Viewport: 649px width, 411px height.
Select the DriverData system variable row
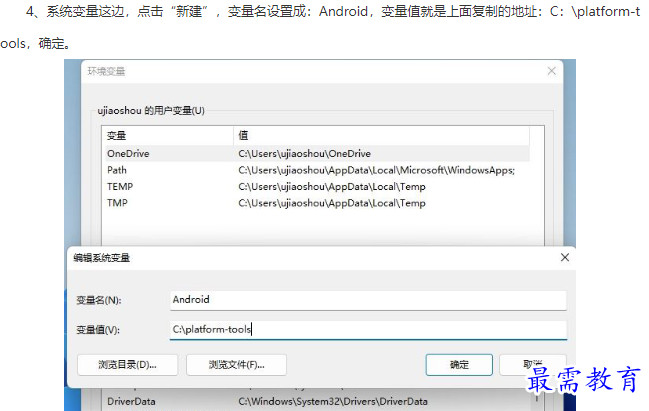[x=317, y=401]
